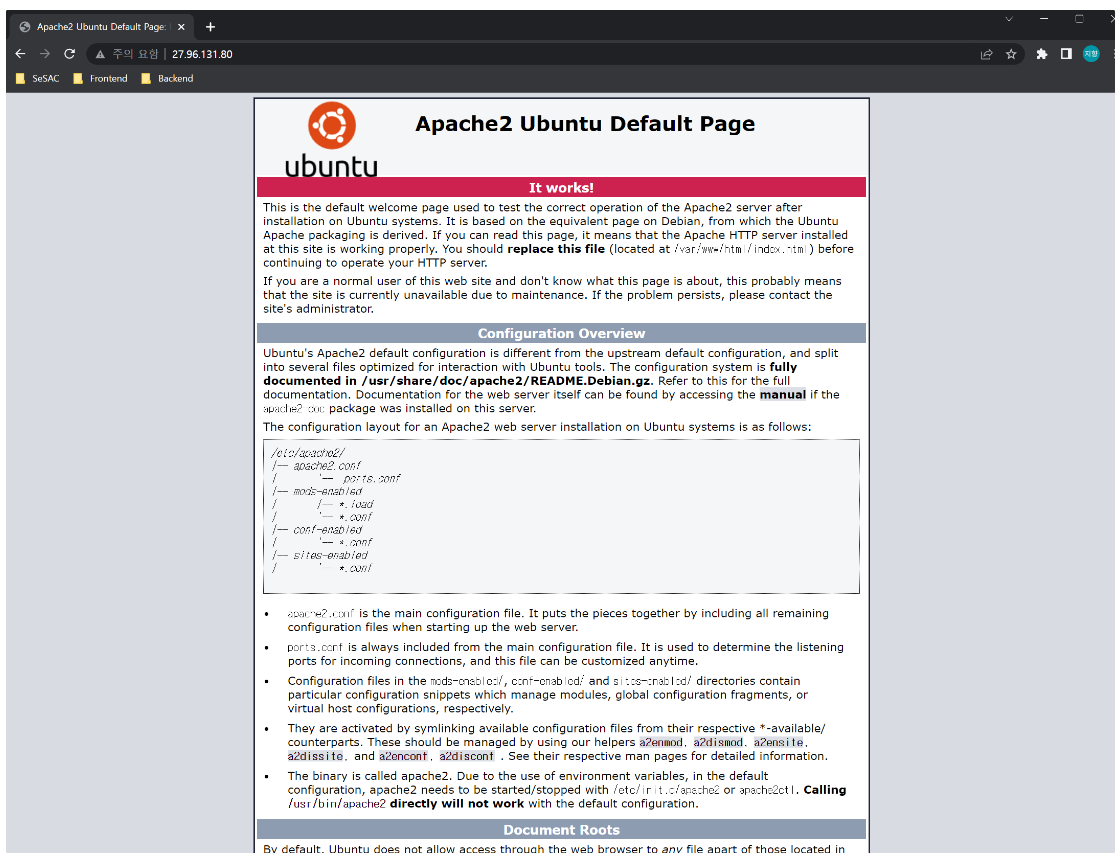
Task: Click ports.conf in the config tree box
Action: tap(371, 479)
